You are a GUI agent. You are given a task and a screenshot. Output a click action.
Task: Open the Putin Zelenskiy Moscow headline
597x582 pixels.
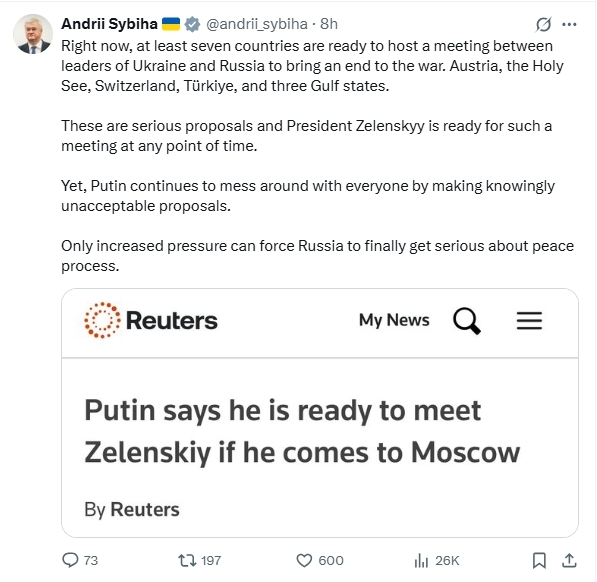click(302, 431)
